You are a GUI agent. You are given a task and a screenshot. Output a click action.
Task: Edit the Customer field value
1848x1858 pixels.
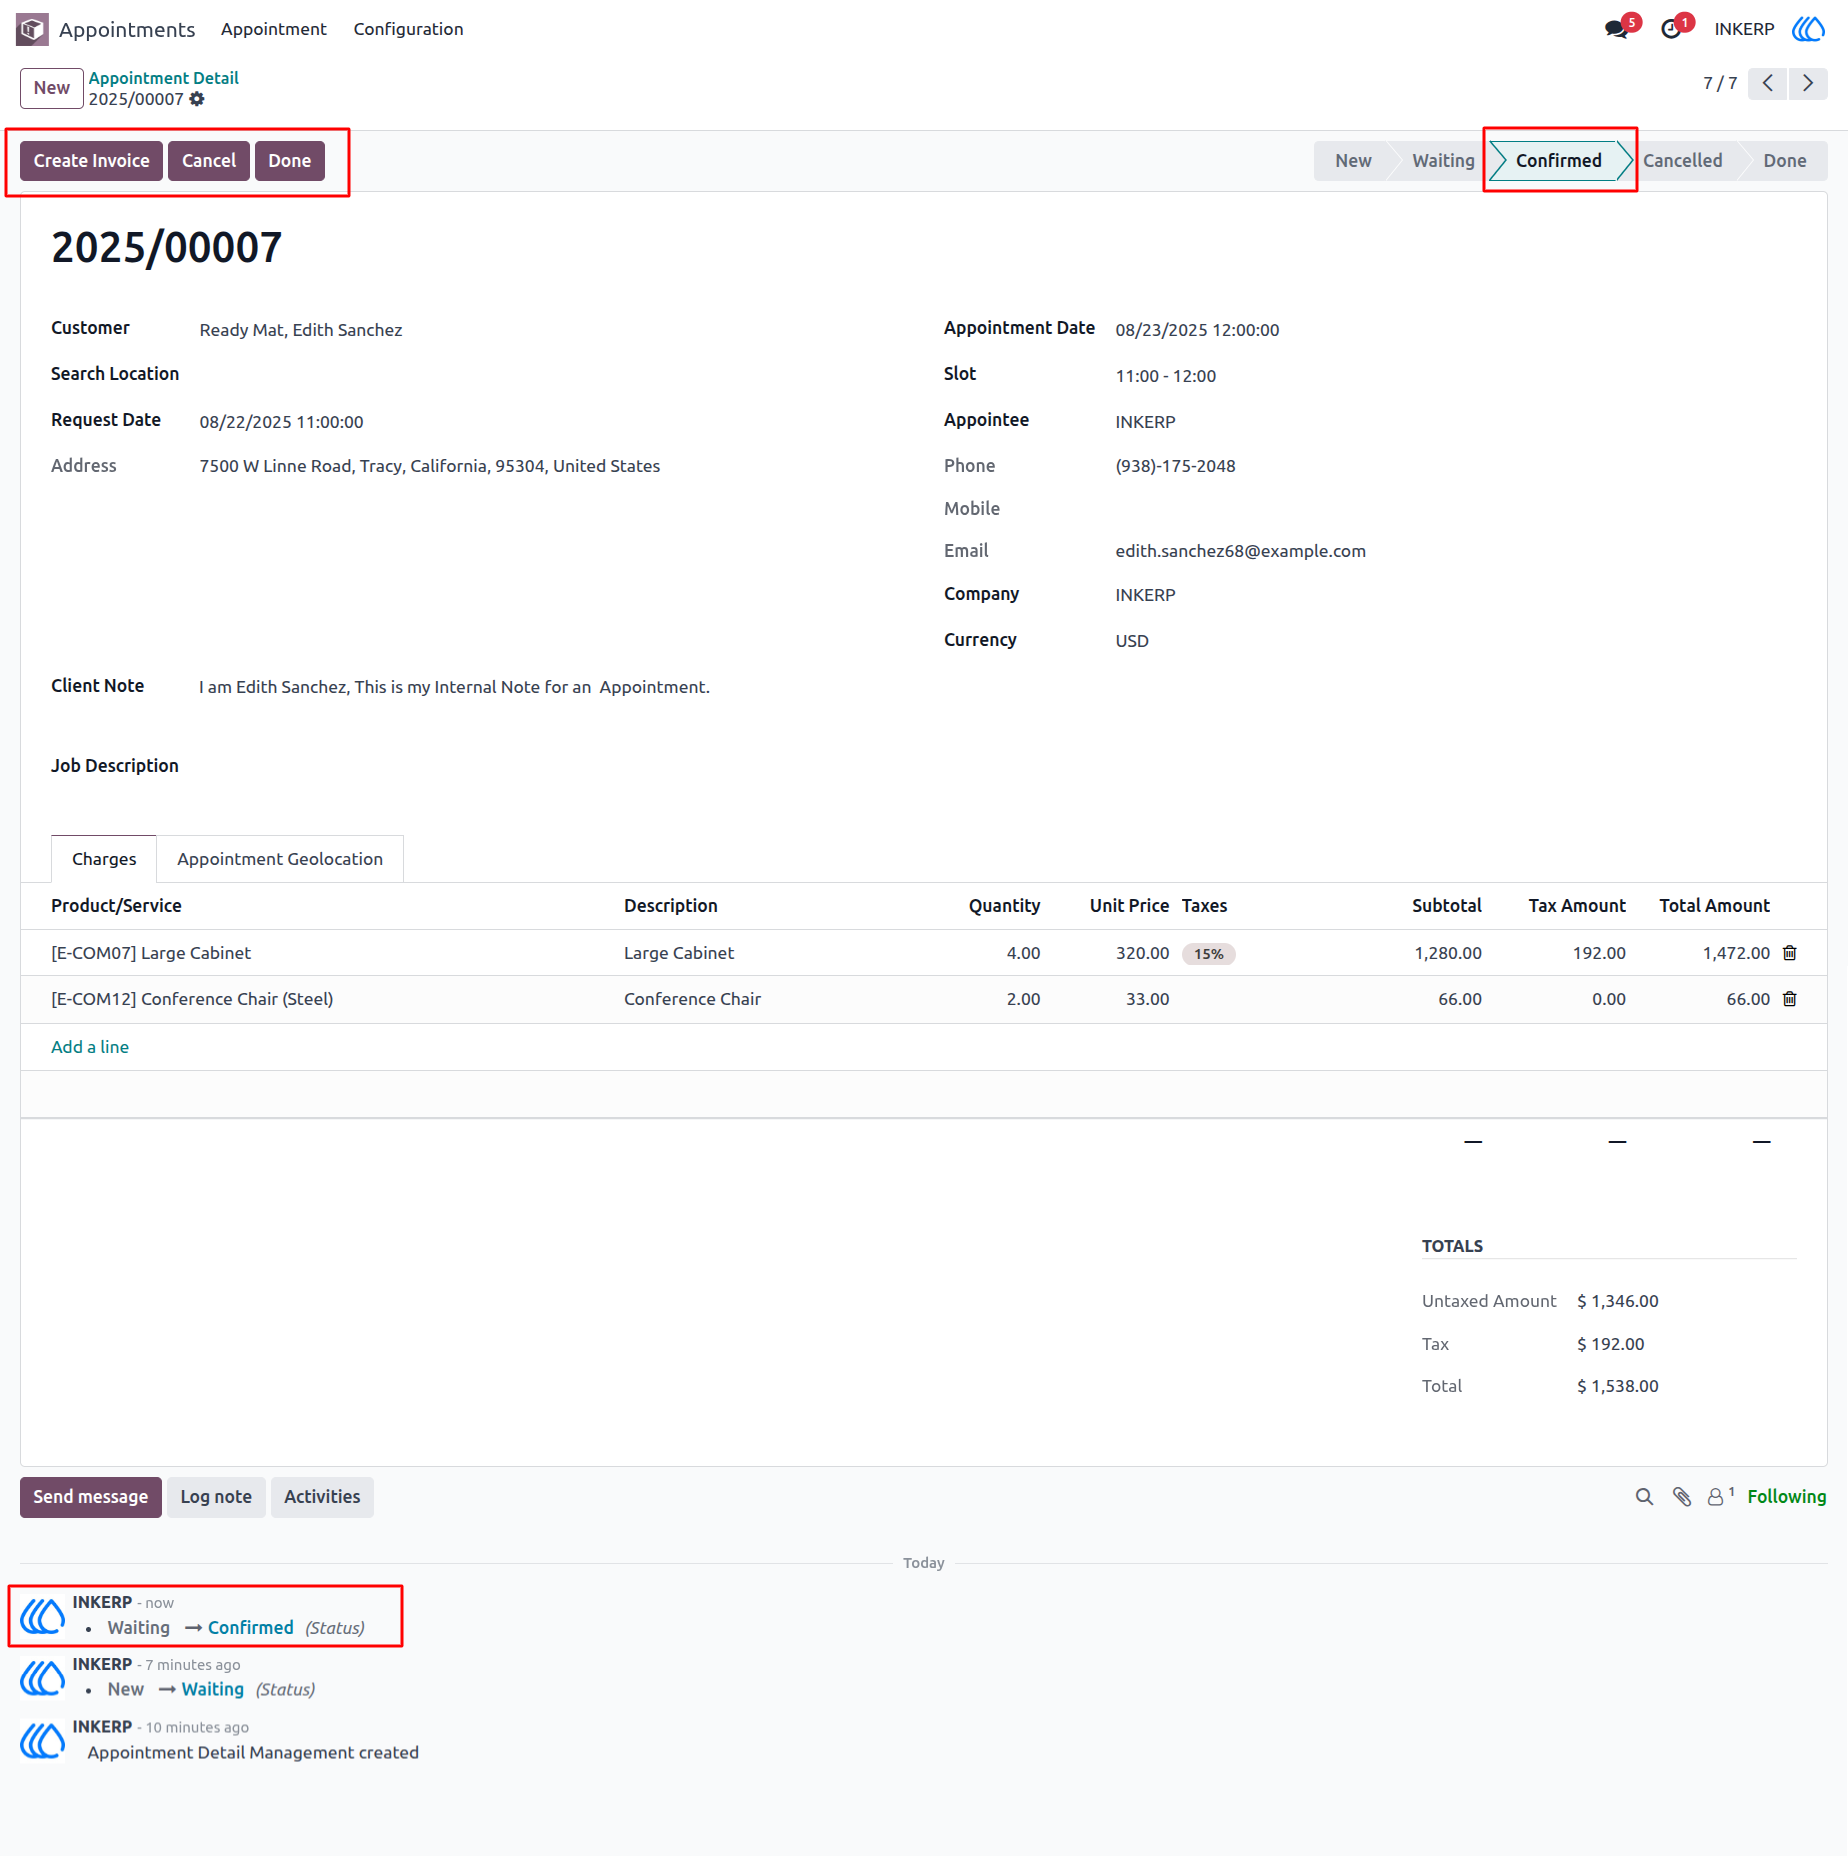(x=301, y=330)
